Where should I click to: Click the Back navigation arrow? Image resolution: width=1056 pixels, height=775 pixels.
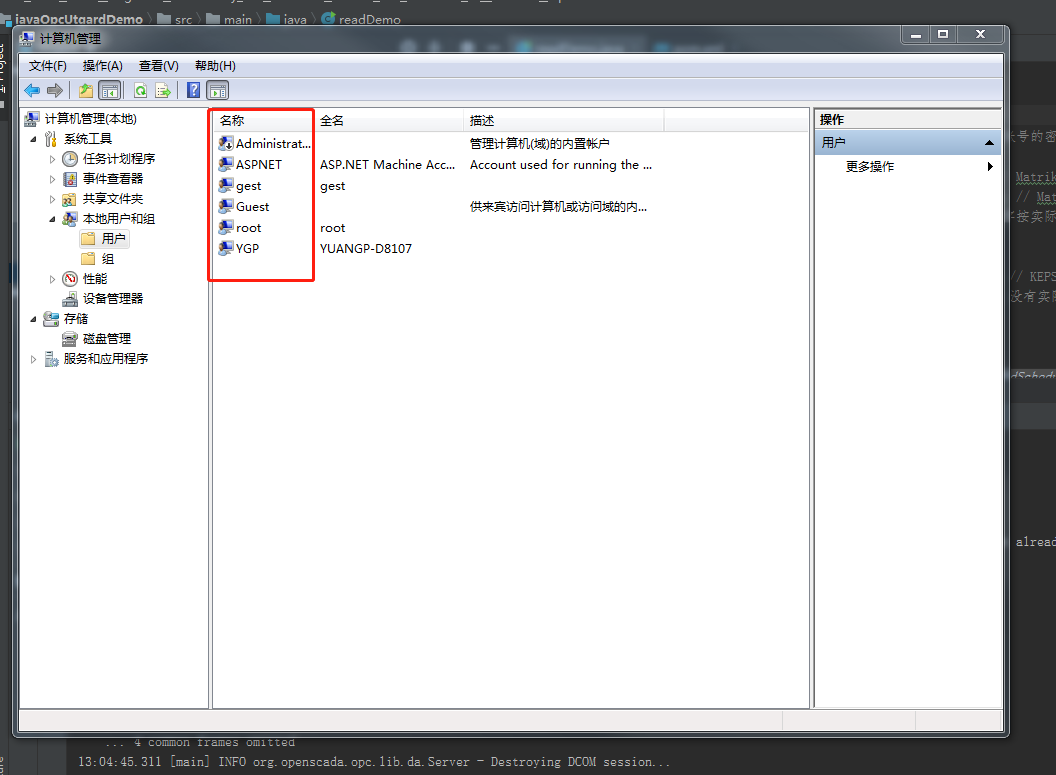click(32, 90)
